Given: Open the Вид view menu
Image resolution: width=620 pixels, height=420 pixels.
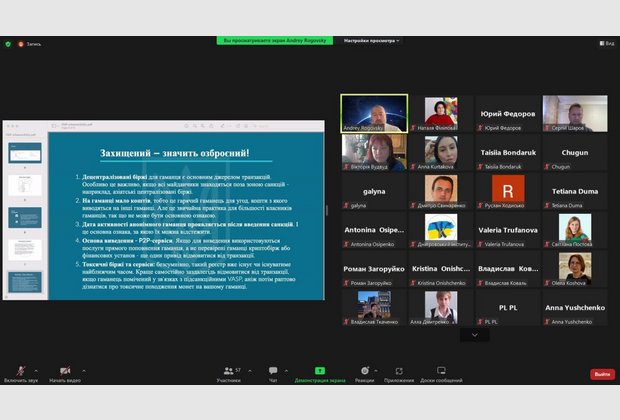Looking at the screenshot, I should [x=606, y=44].
